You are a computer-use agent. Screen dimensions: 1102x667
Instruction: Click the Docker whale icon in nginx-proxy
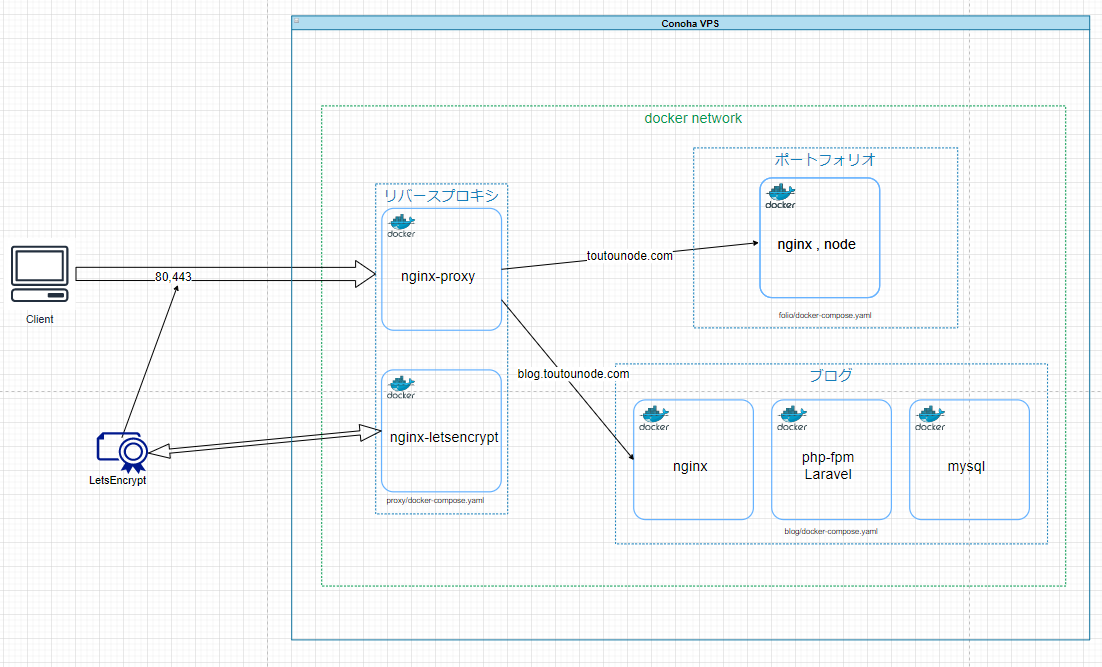401,224
